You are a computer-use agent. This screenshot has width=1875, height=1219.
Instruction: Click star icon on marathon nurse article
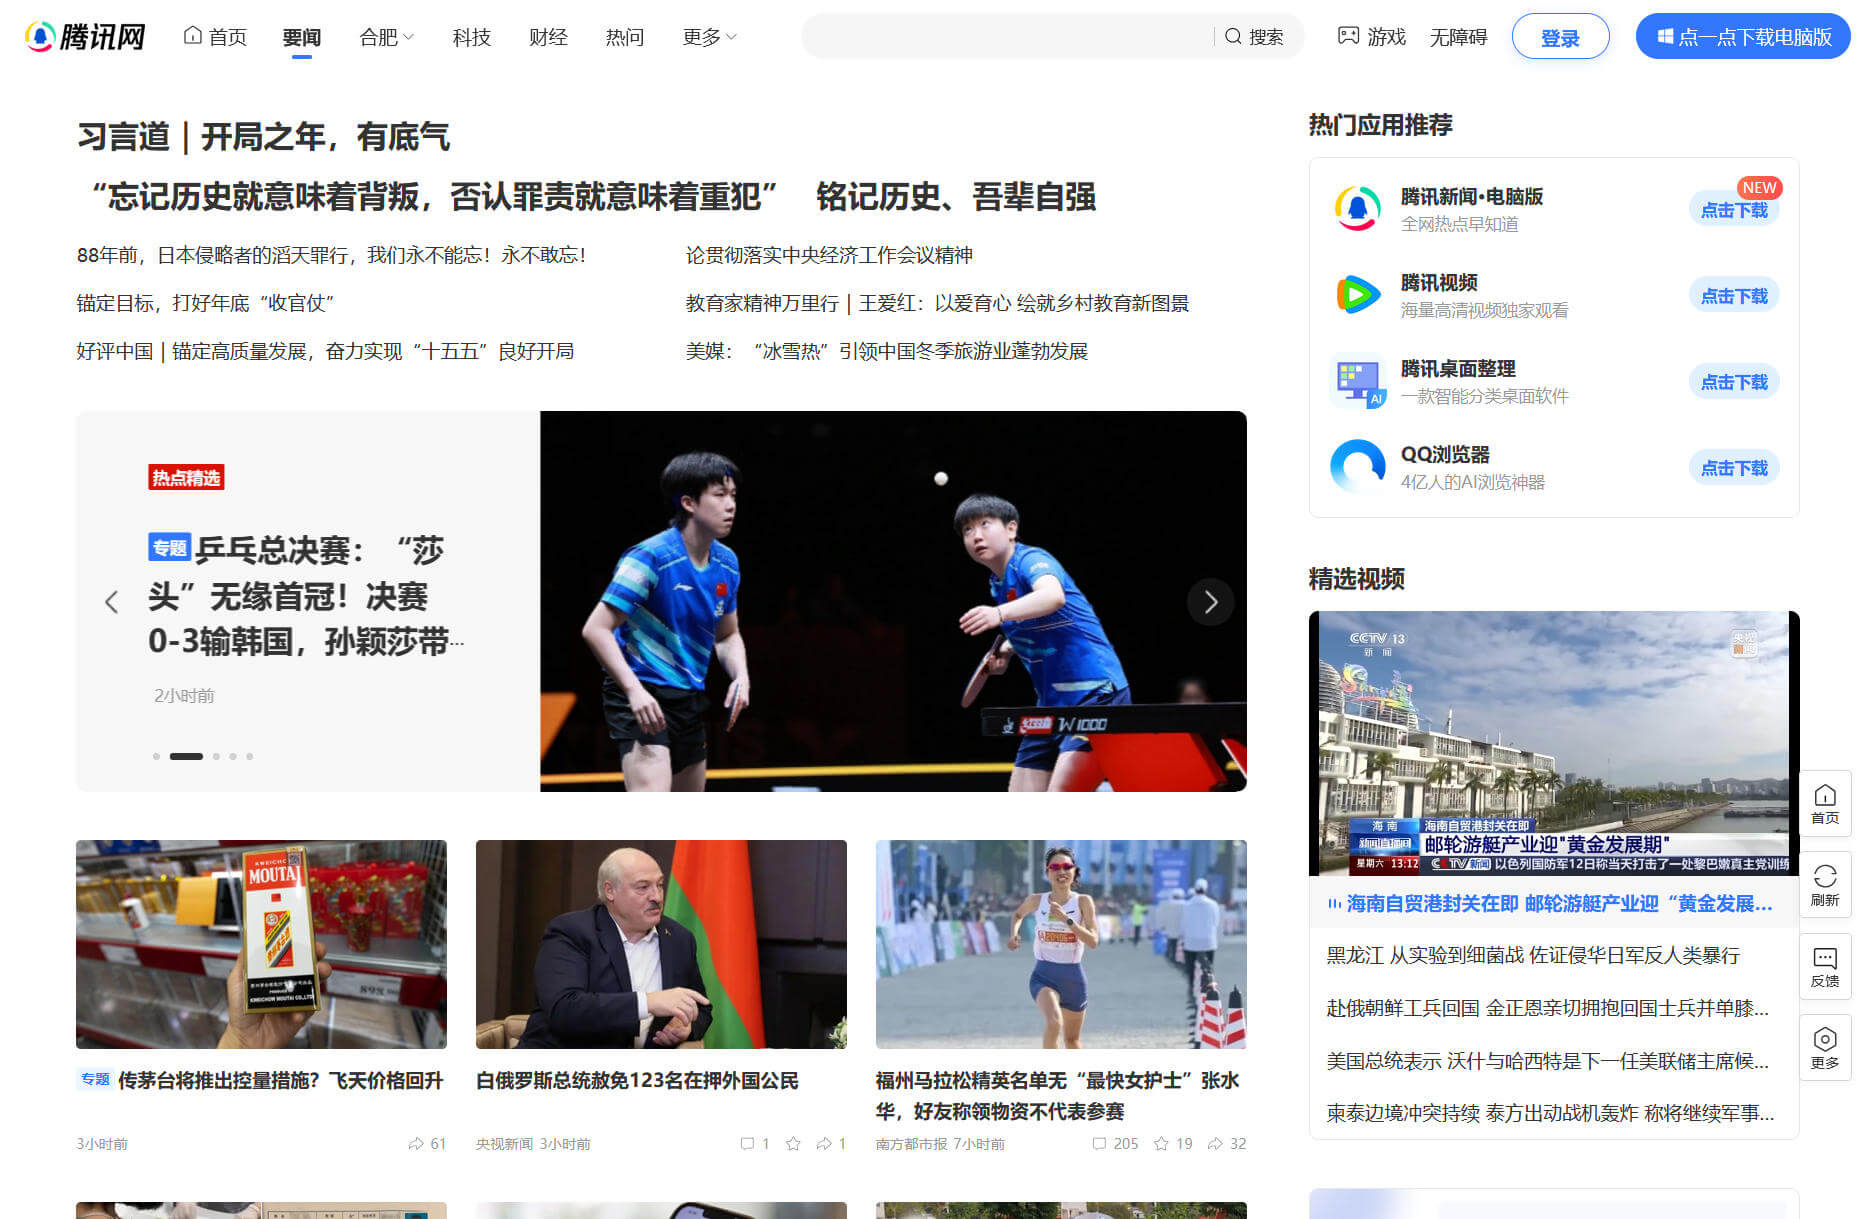tap(1161, 1143)
